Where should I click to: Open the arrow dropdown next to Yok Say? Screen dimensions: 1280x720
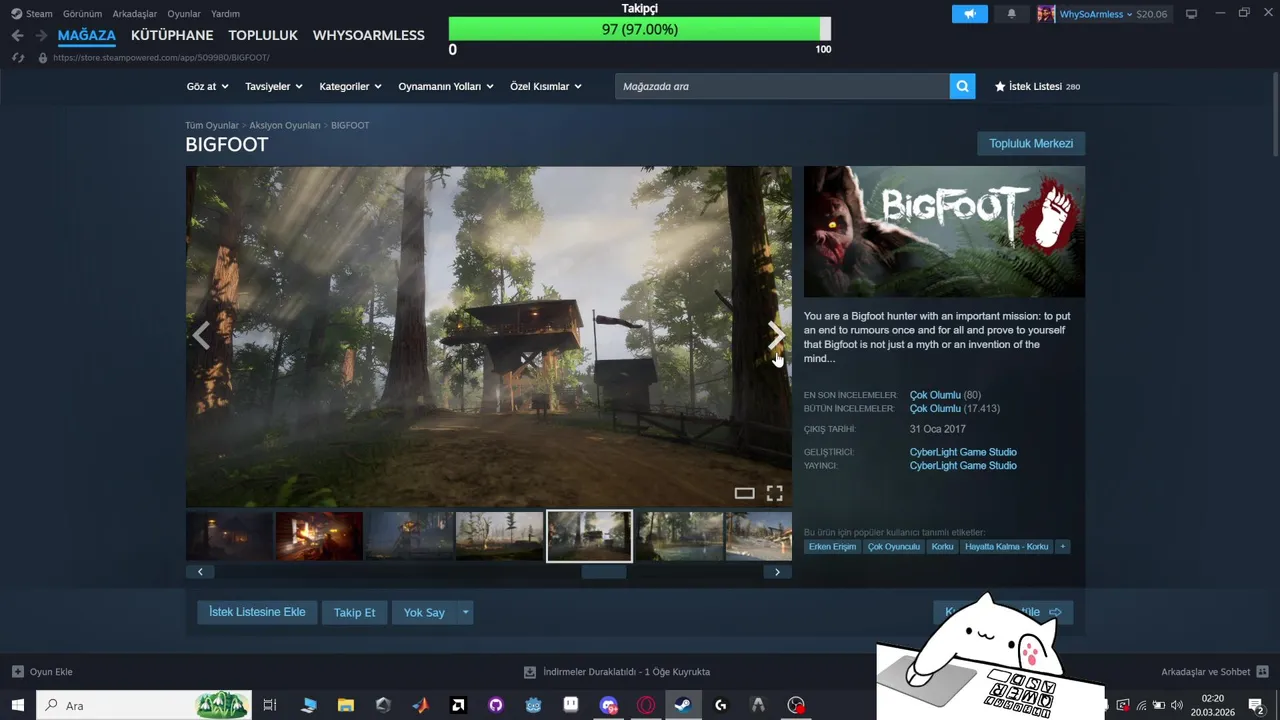tap(465, 612)
